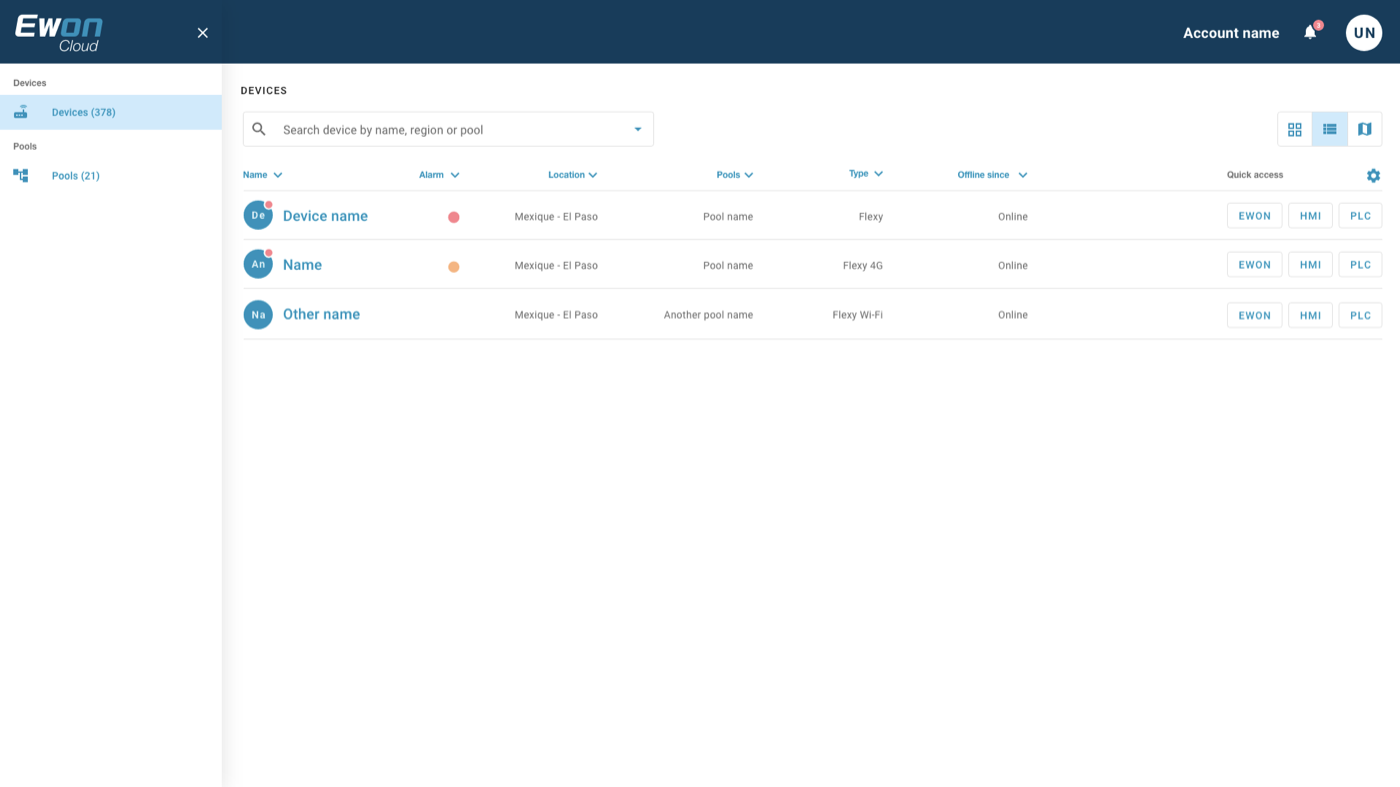Click PLC button in Other name row
The height and width of the screenshot is (787, 1400).
click(1360, 315)
